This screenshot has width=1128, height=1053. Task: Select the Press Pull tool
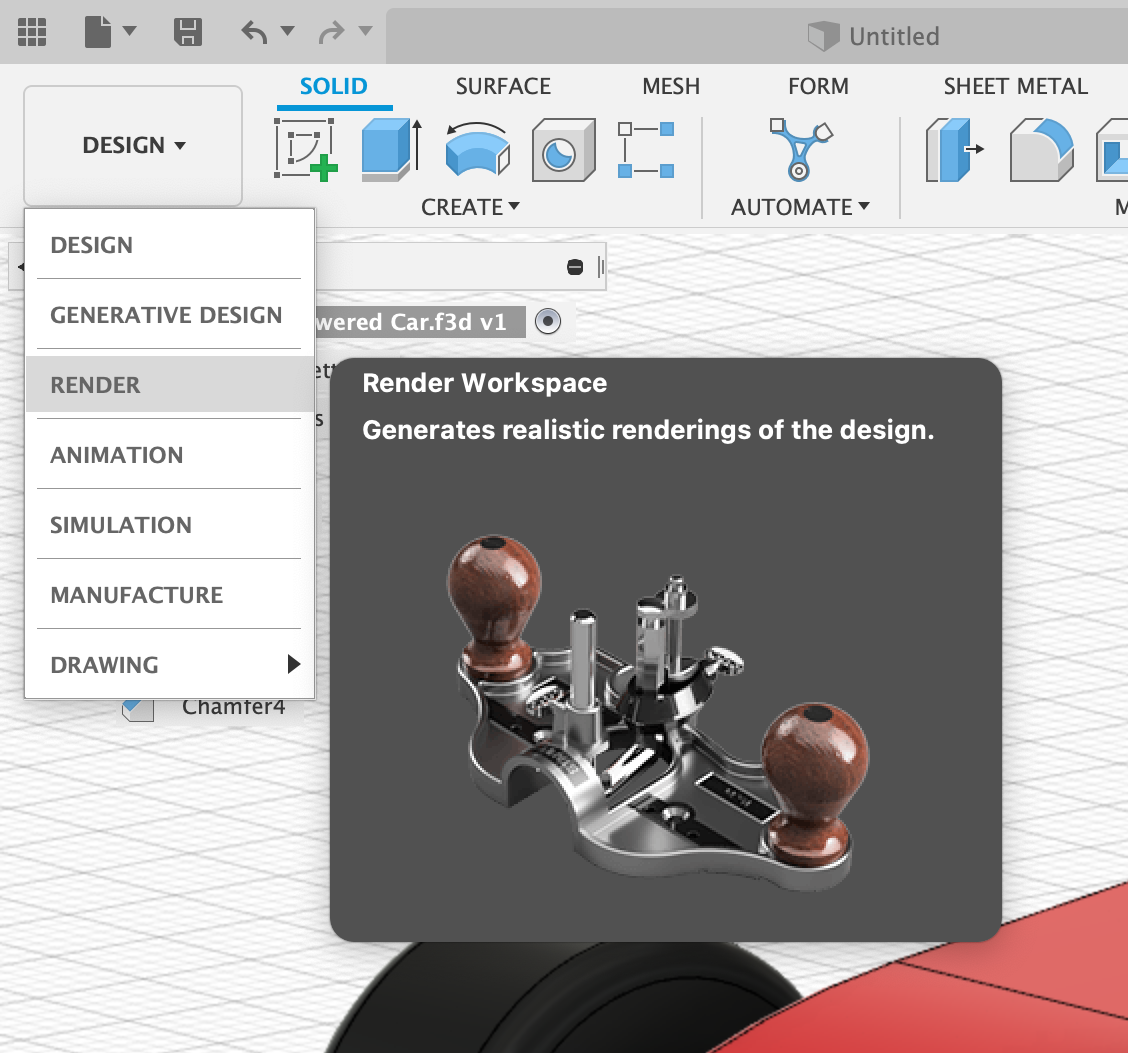955,150
